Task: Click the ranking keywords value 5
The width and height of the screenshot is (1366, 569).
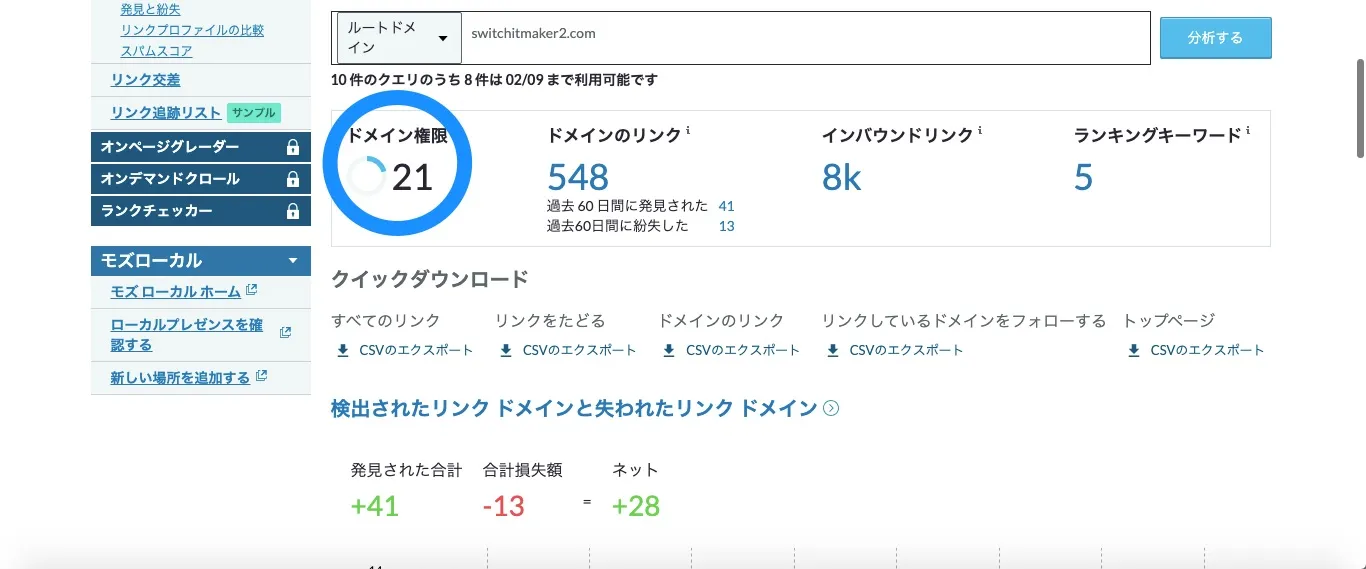Action: coord(1083,177)
